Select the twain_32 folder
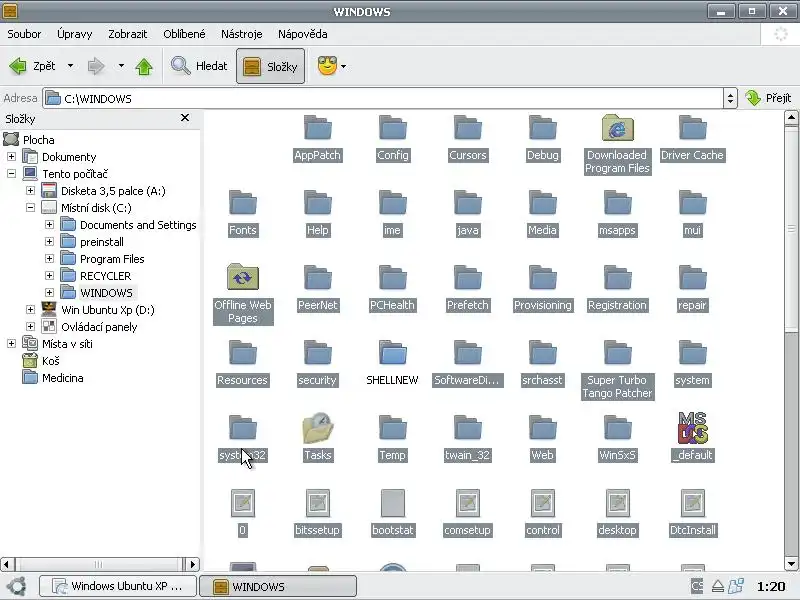The image size is (800, 600). click(x=467, y=438)
